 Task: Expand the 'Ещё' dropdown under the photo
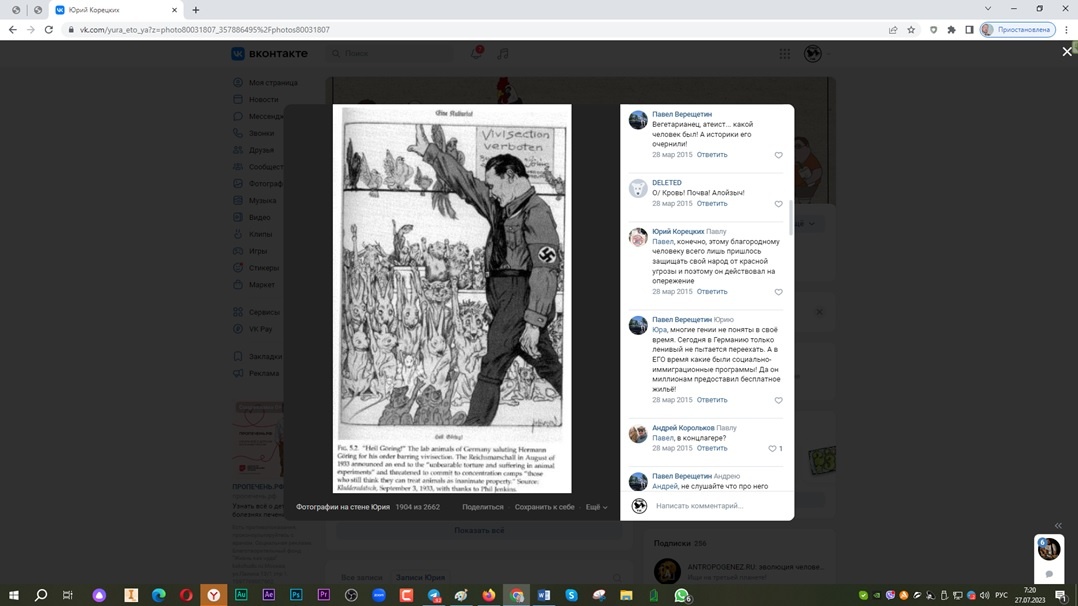[596, 507]
